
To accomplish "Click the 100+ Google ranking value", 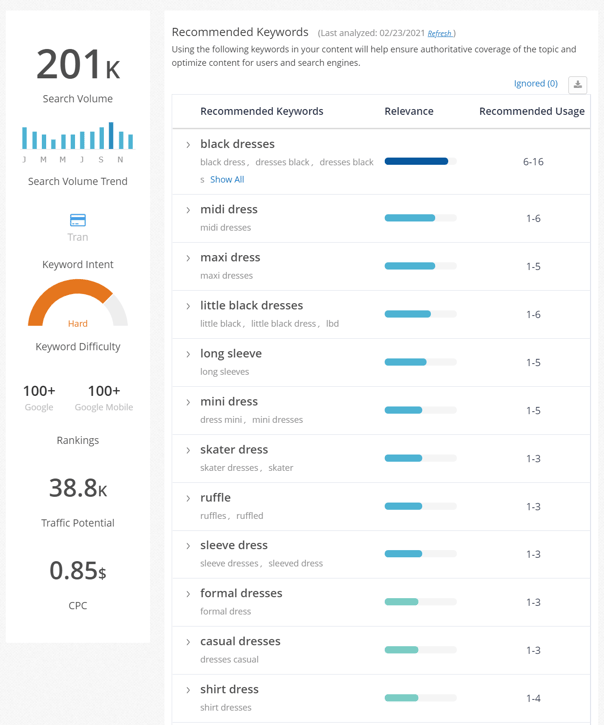I will pyautogui.click(x=39, y=391).
